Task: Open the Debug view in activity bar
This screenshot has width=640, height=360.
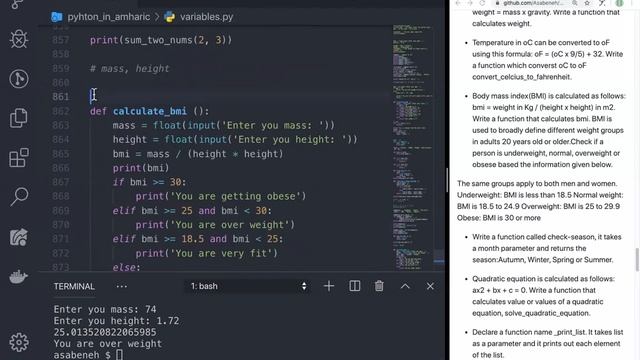Action: tap(19, 39)
